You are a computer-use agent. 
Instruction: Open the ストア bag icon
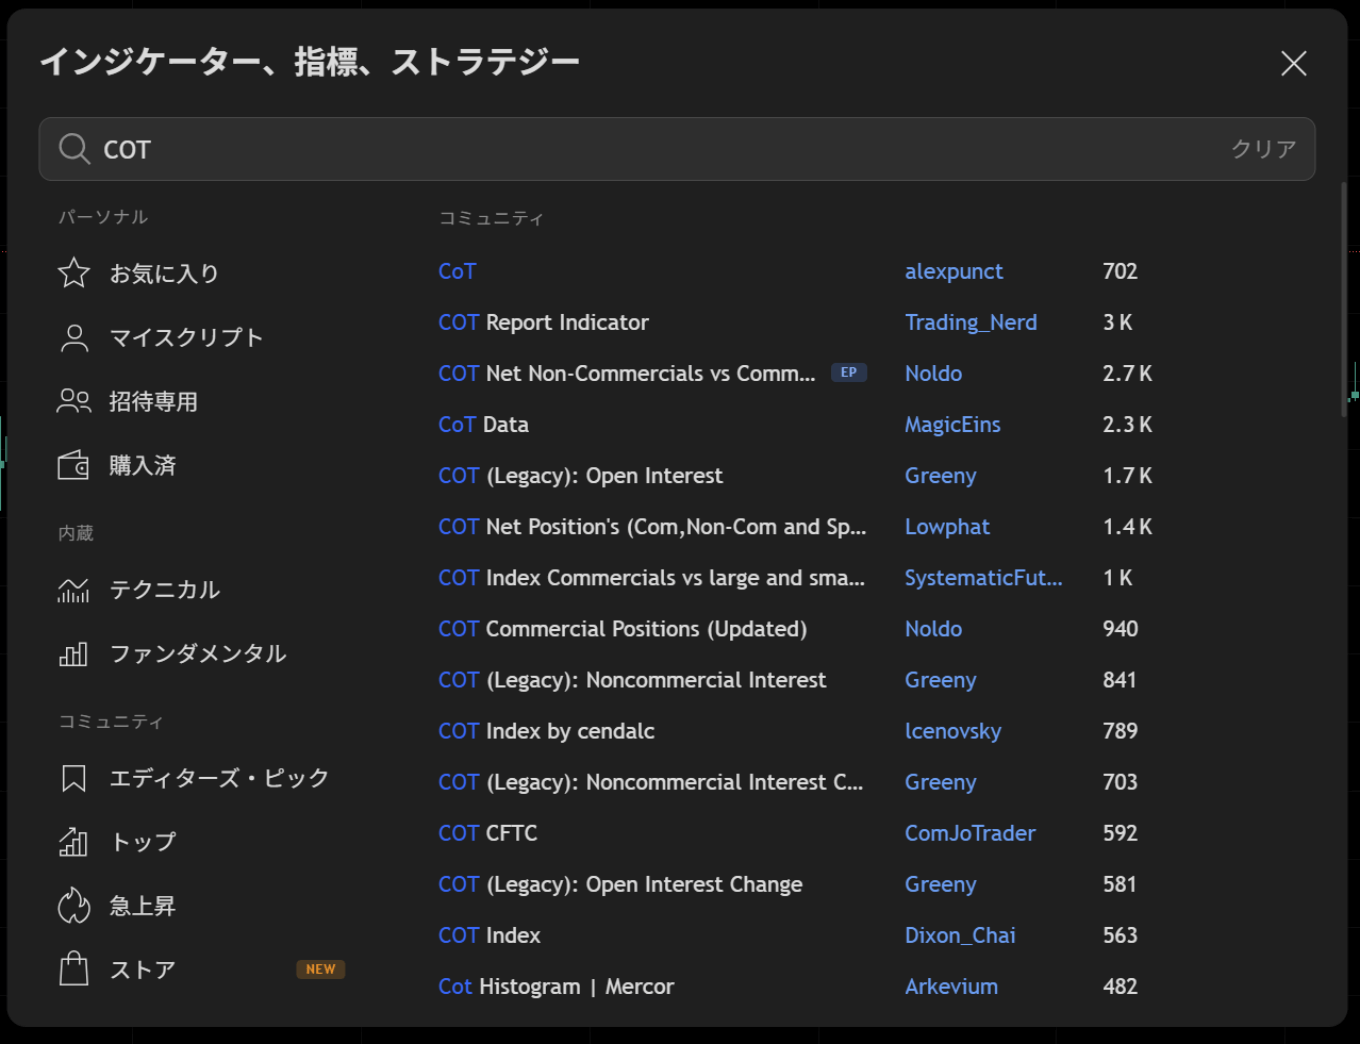(x=73, y=968)
